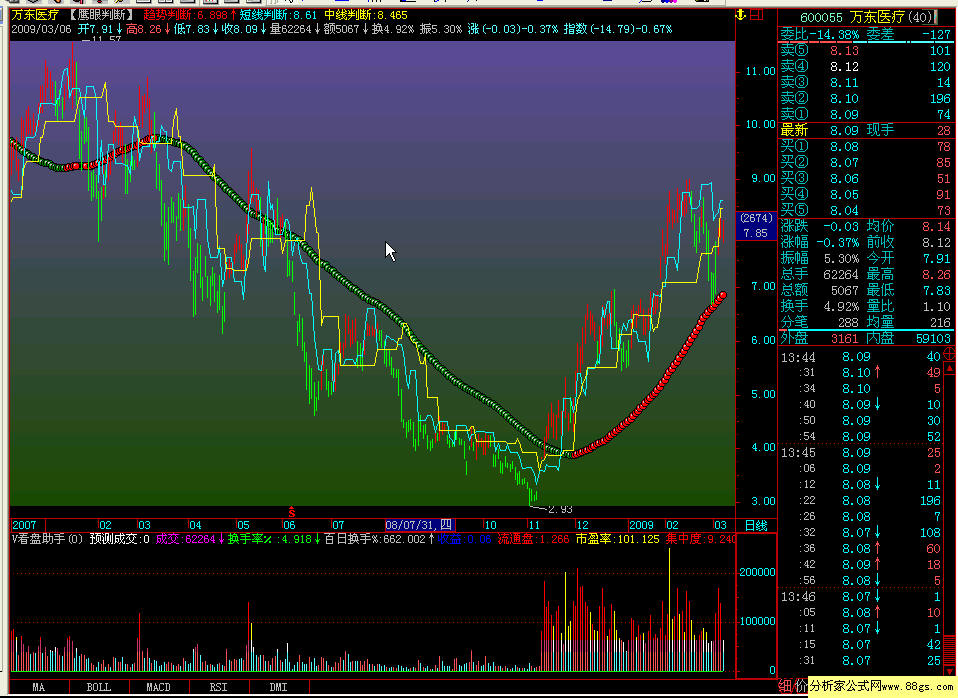Click the 量比 1.10 value

click(x=909, y=306)
